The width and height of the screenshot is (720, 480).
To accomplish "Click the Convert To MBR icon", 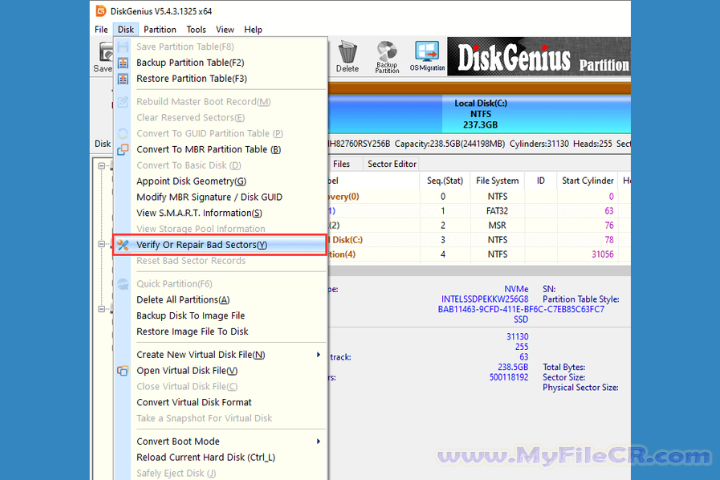I will coord(123,149).
